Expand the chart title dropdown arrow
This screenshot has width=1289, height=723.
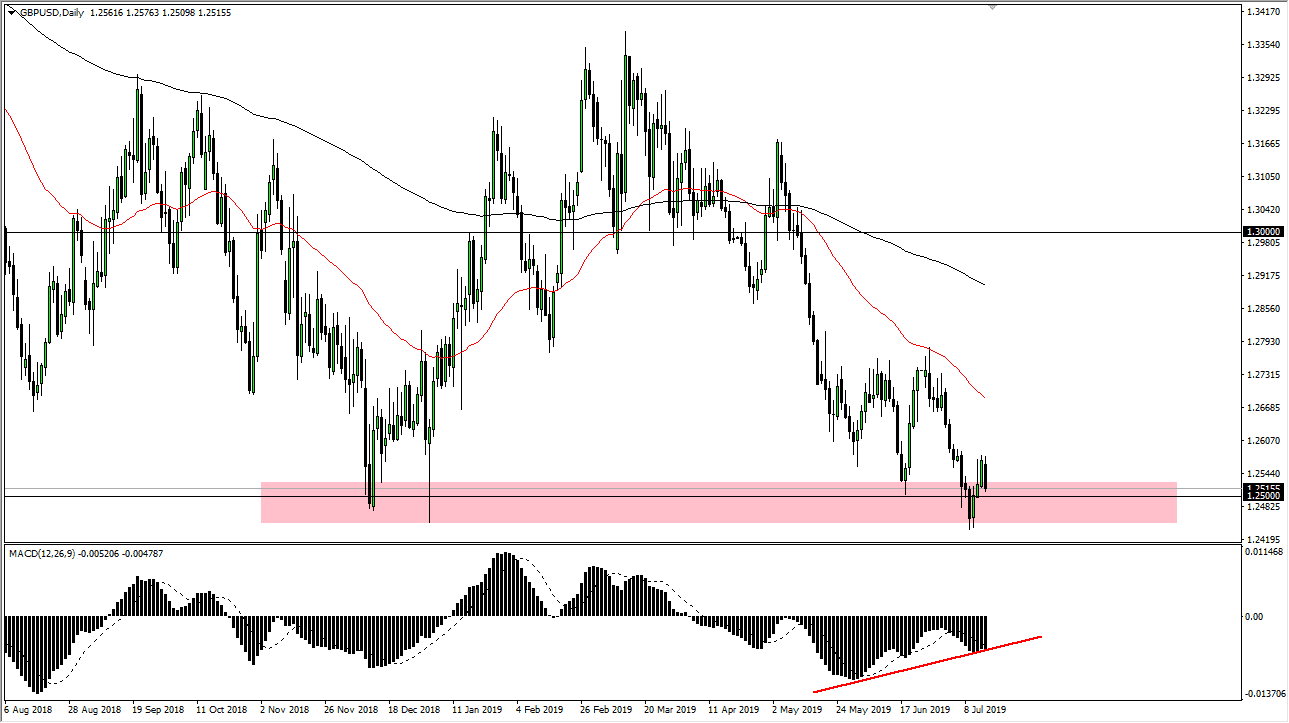(x=9, y=11)
